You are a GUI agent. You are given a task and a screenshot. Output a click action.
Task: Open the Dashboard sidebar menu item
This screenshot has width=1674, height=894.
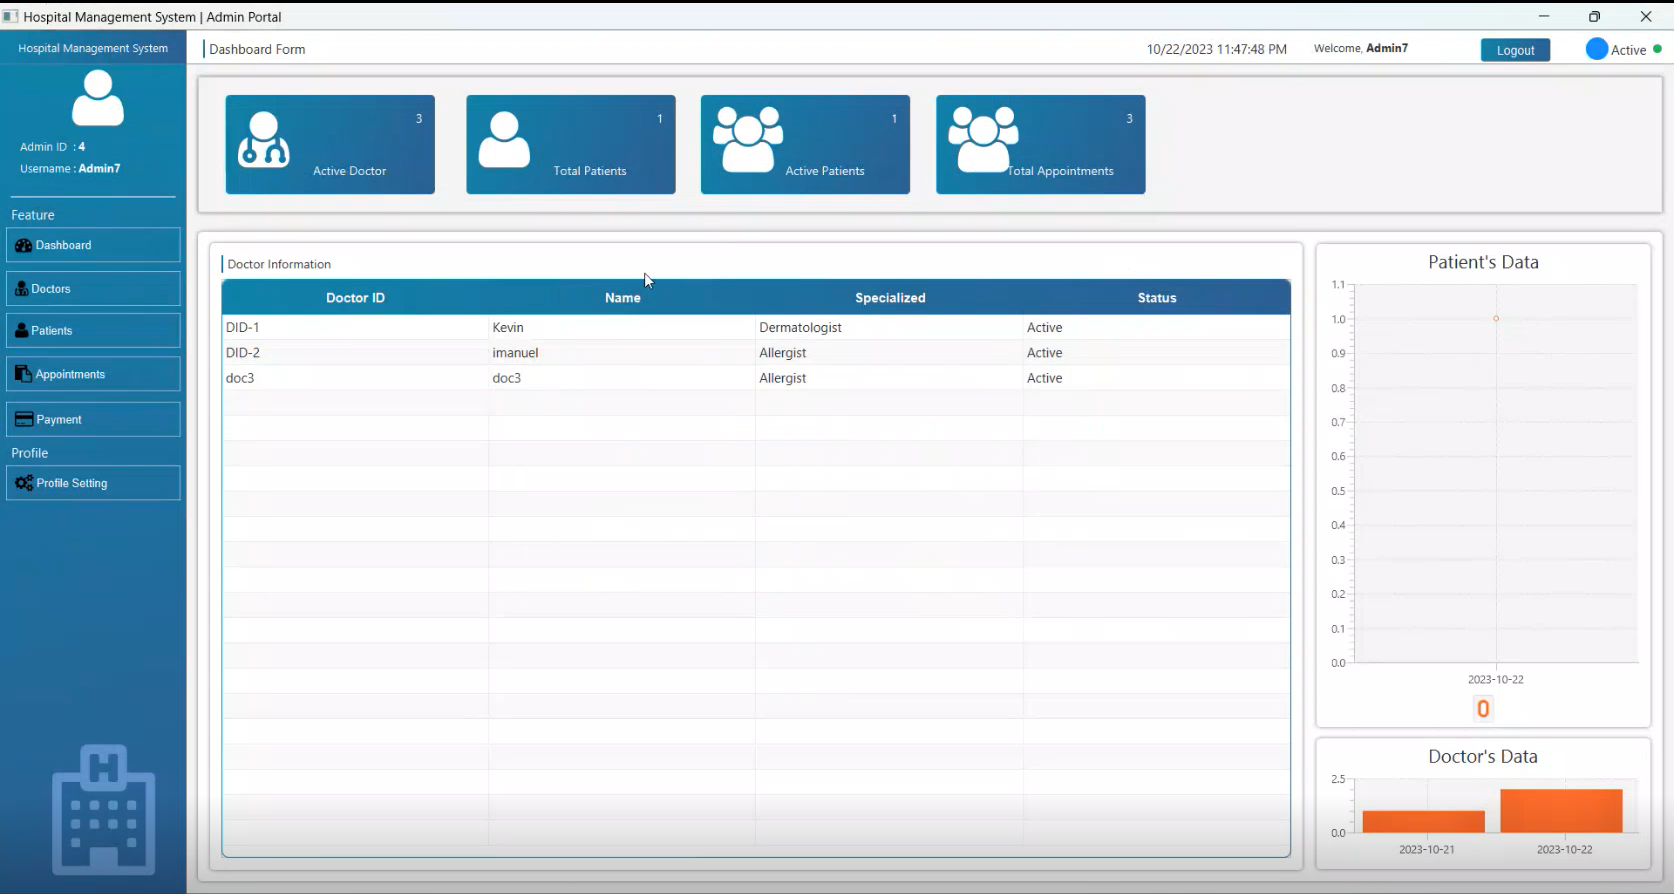point(93,245)
